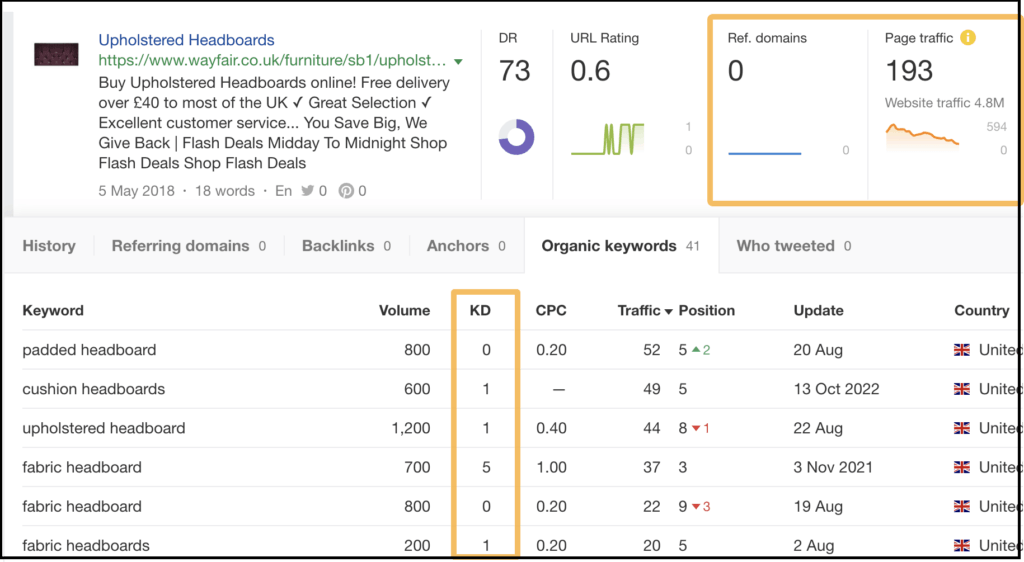Click the '1,200' volume value
This screenshot has height=562, width=1024.
(x=410, y=428)
